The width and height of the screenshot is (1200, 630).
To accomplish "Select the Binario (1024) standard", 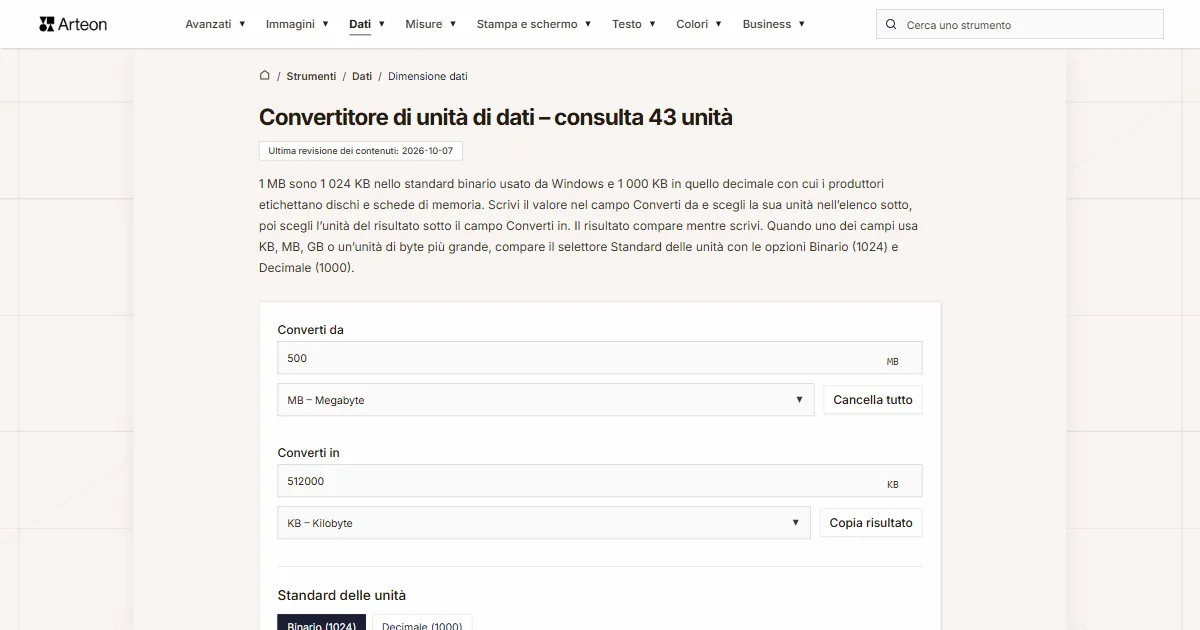I will coord(322,622).
